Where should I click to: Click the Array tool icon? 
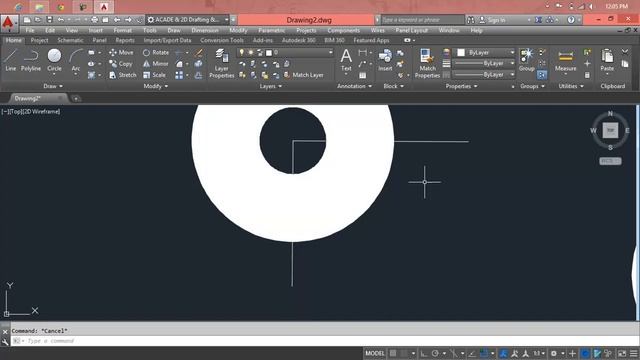[179, 75]
